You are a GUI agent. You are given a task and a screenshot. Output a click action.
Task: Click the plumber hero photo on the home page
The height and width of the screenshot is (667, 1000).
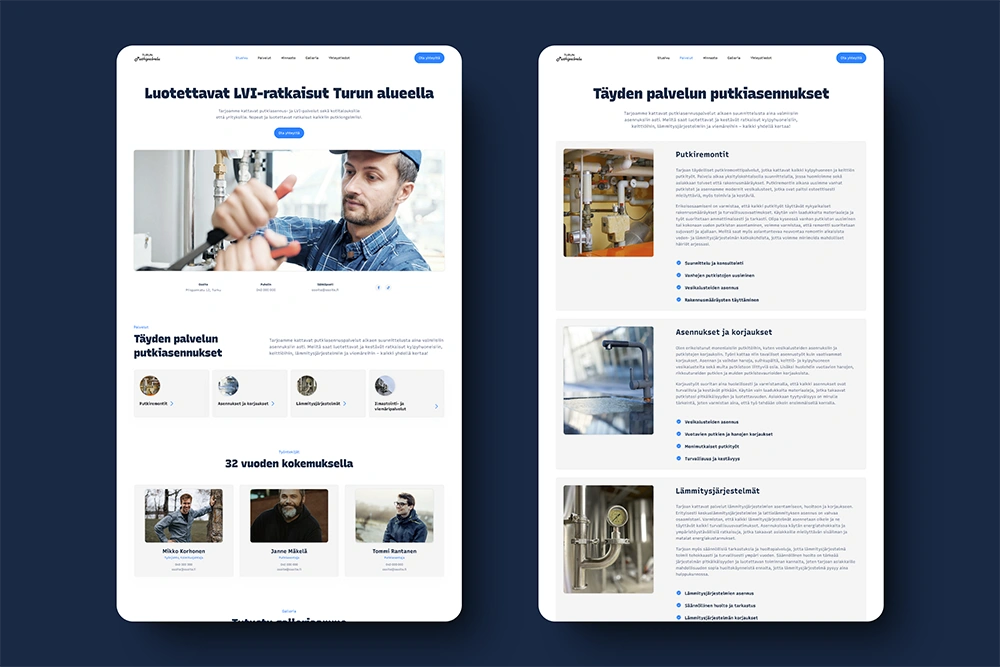(x=289, y=210)
